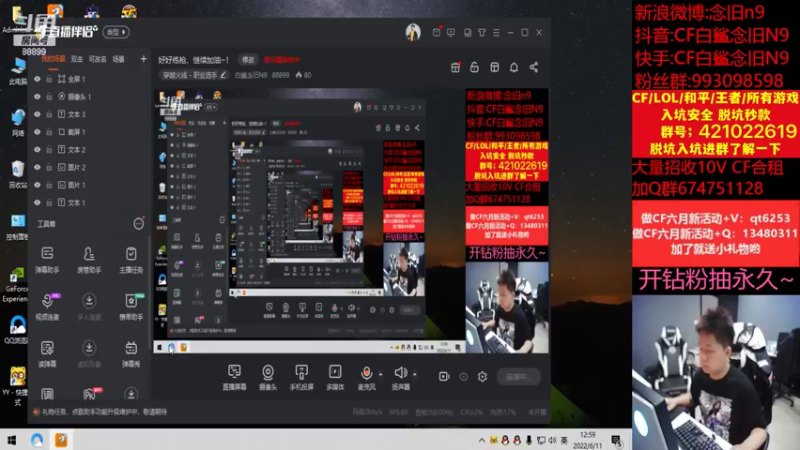
Task: Open the 弹幕助手 tool
Action: tap(47, 259)
